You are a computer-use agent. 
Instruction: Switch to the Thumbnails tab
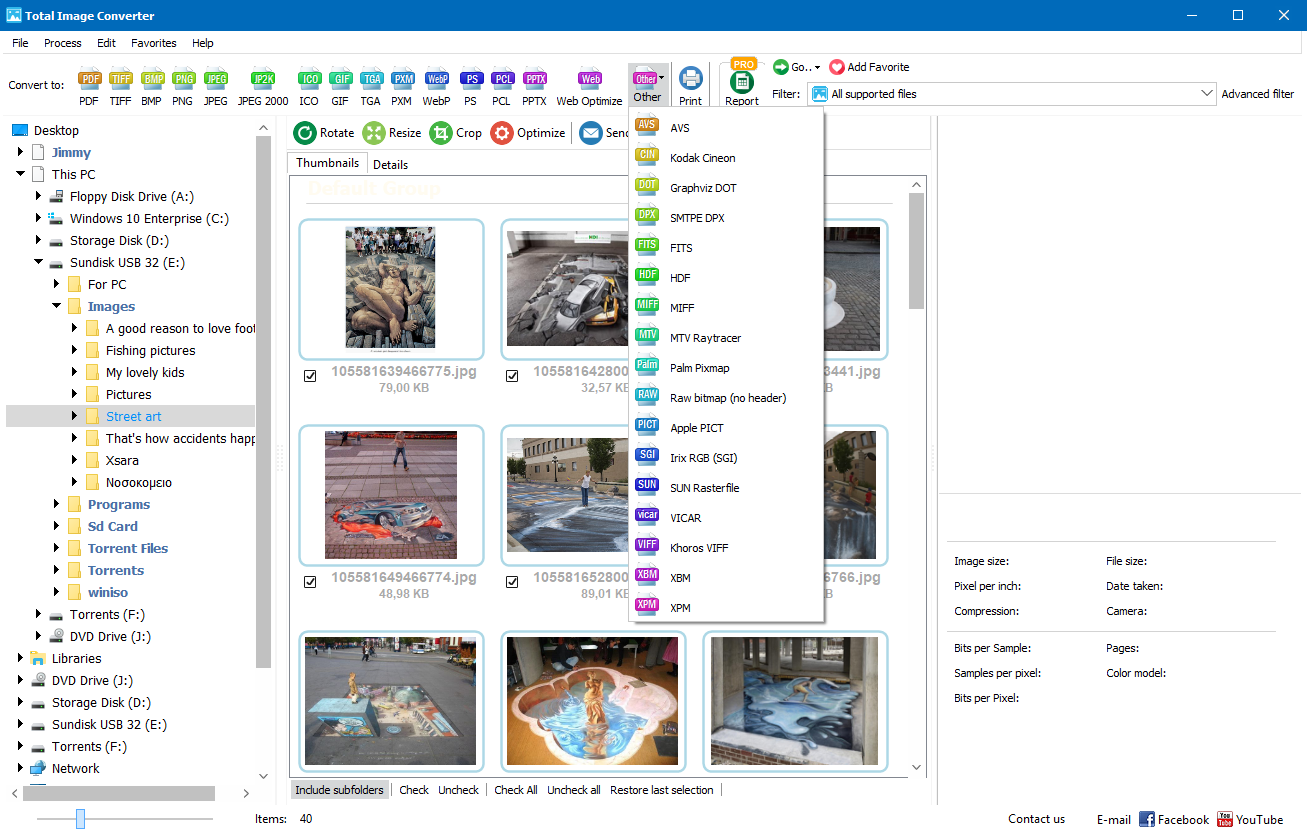coord(327,163)
